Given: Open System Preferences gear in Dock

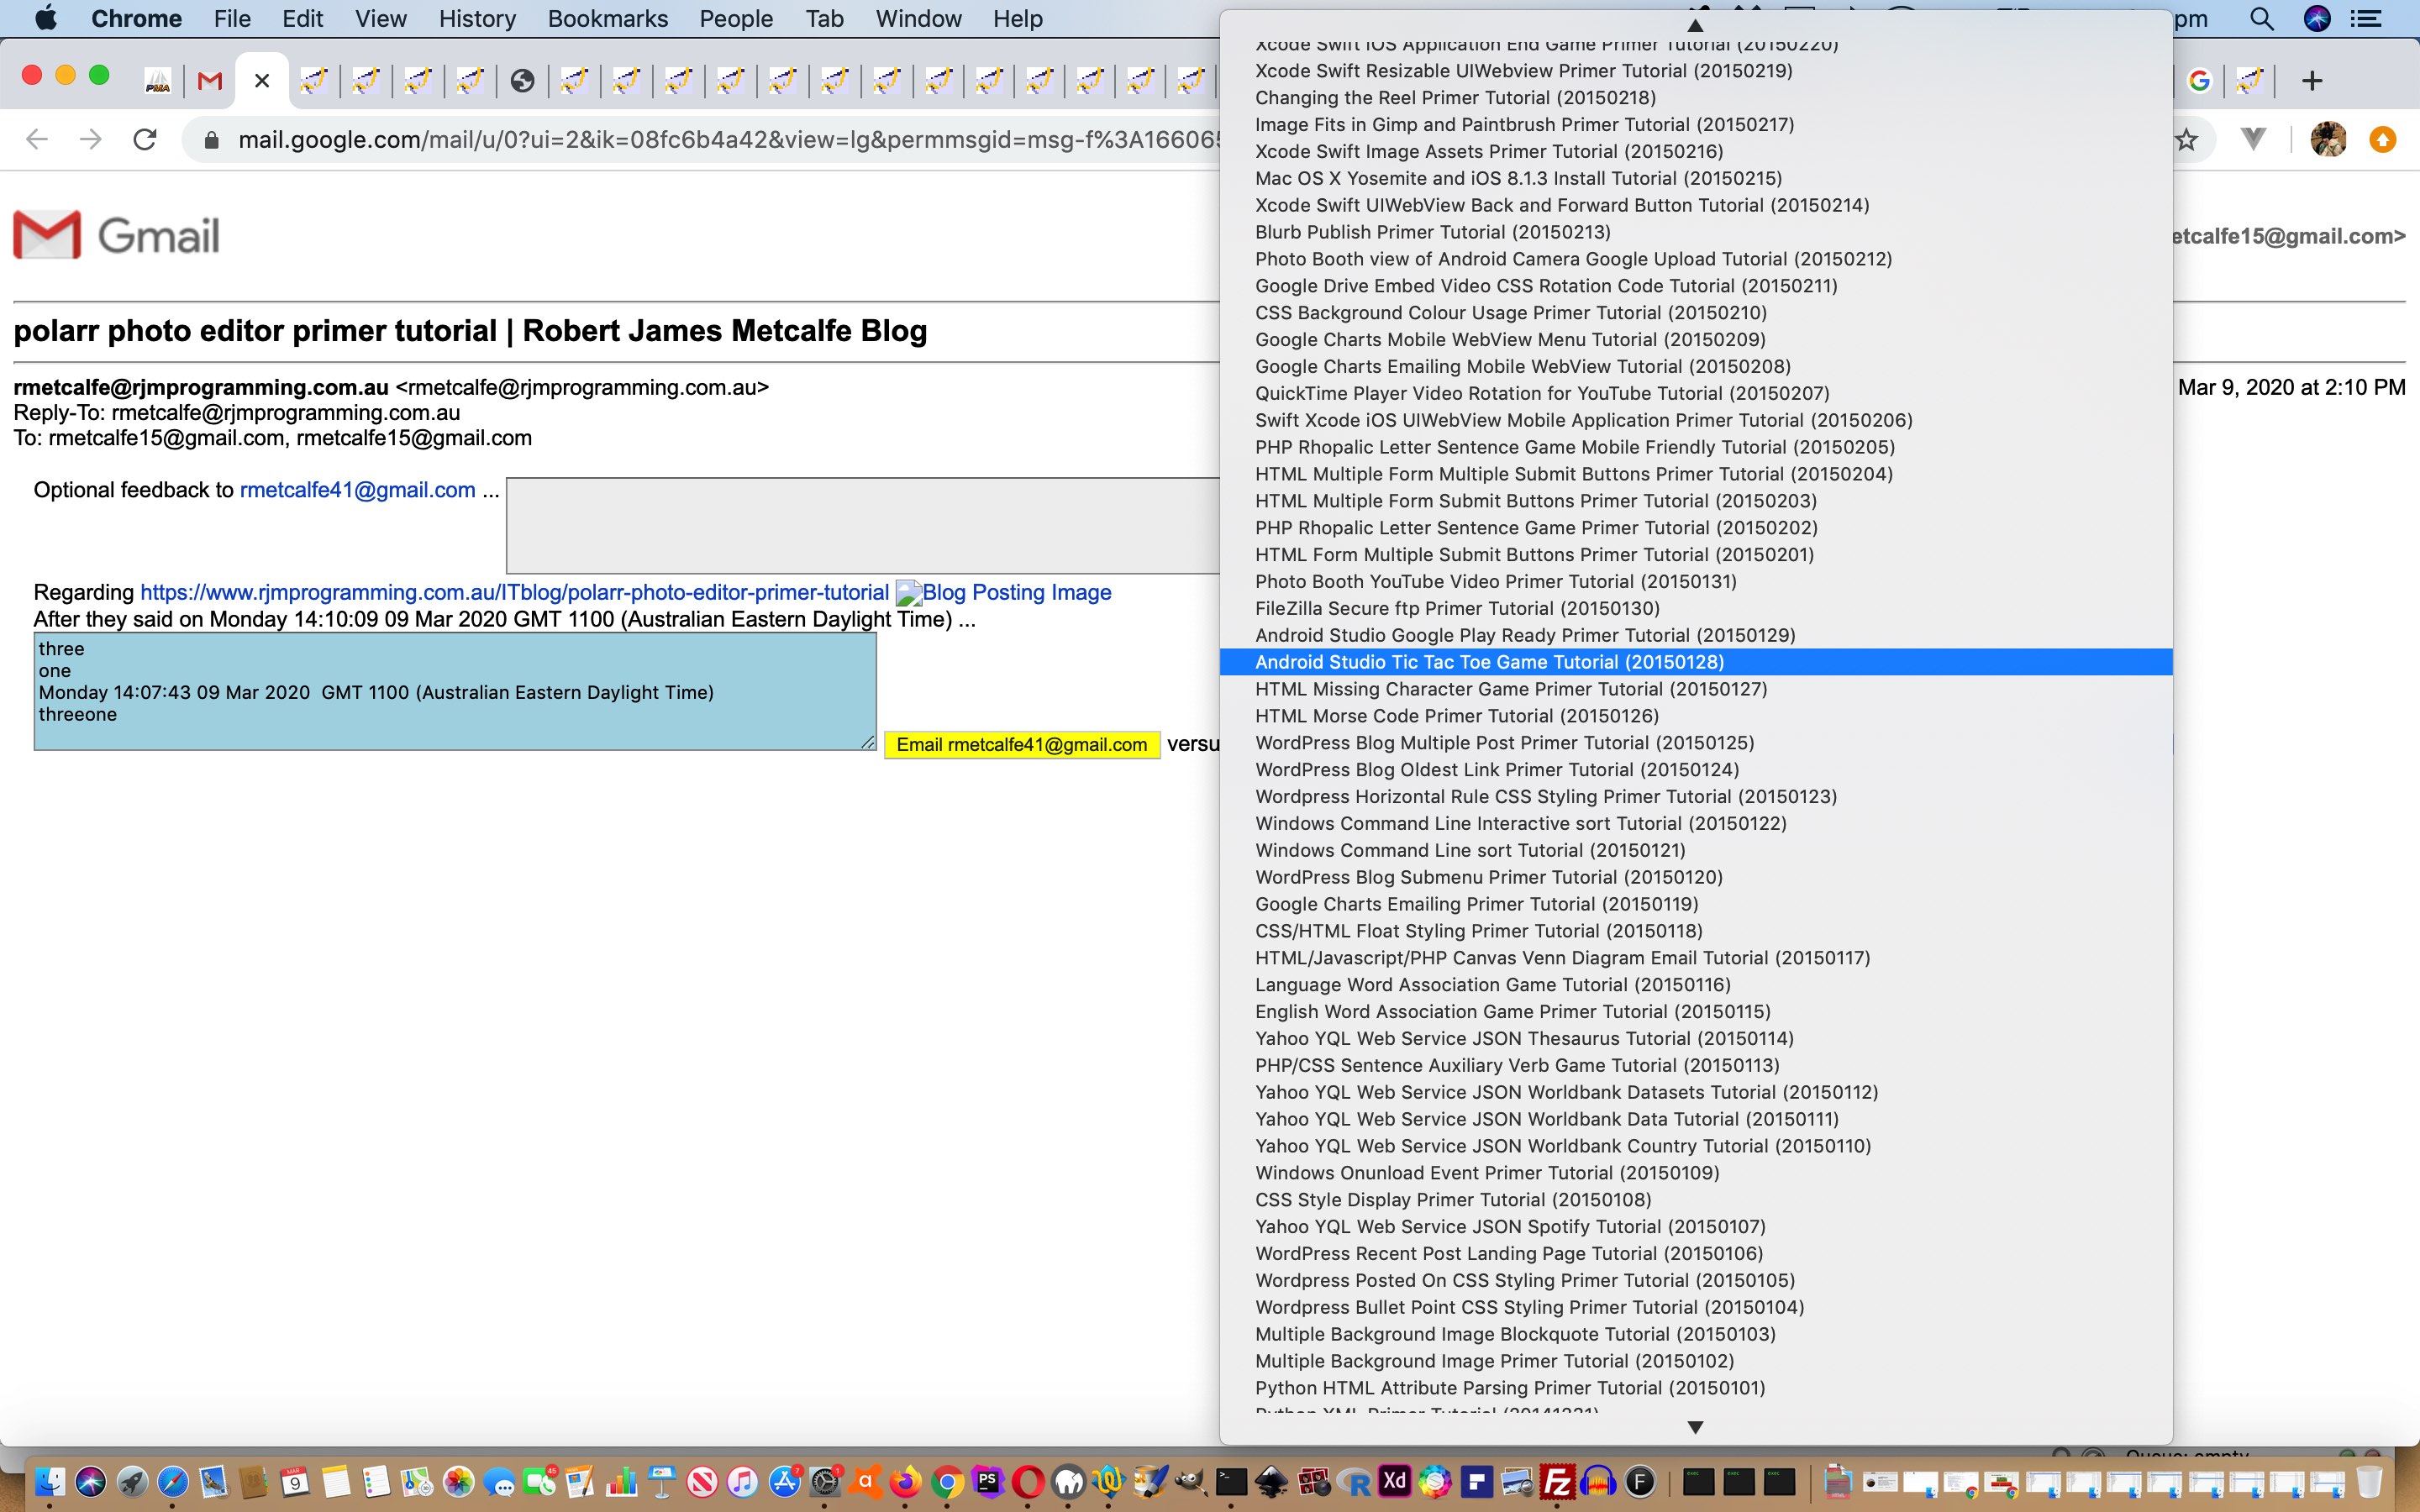Looking at the screenshot, I should [824, 1482].
